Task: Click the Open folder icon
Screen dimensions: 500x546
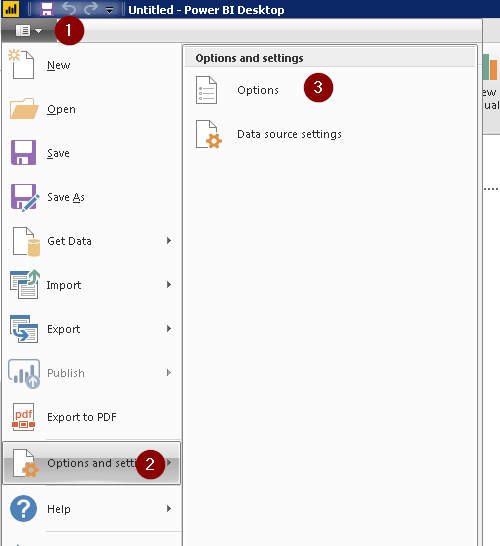Action: point(24,109)
